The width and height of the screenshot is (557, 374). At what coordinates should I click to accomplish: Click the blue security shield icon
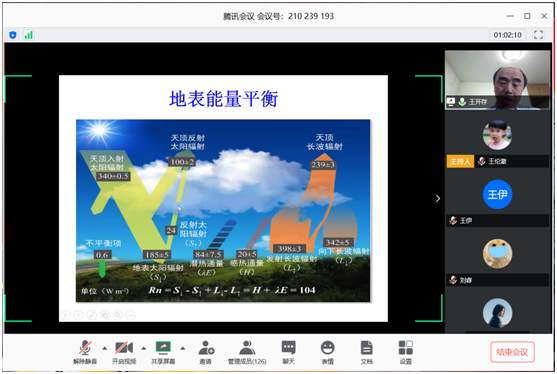(13, 35)
